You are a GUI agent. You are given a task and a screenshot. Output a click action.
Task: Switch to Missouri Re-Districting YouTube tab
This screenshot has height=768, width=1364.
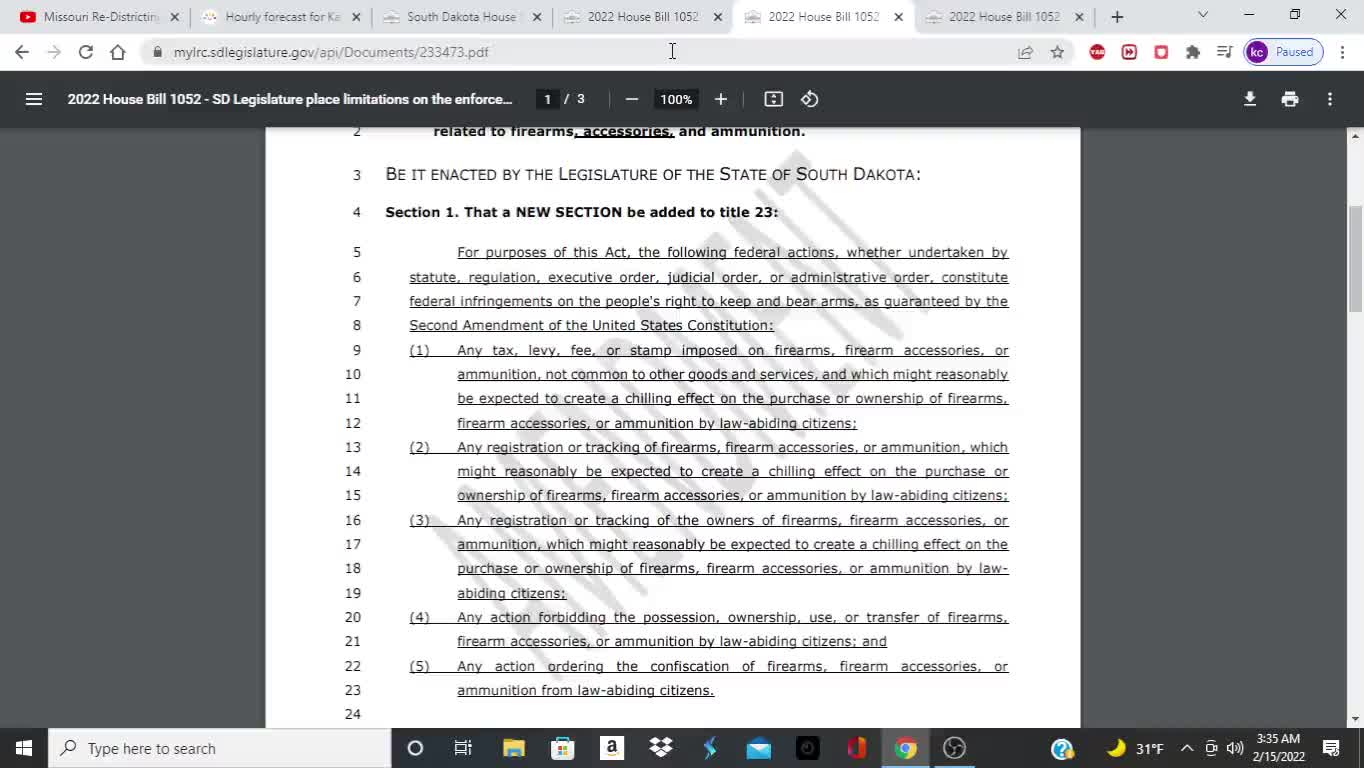[x=98, y=17]
